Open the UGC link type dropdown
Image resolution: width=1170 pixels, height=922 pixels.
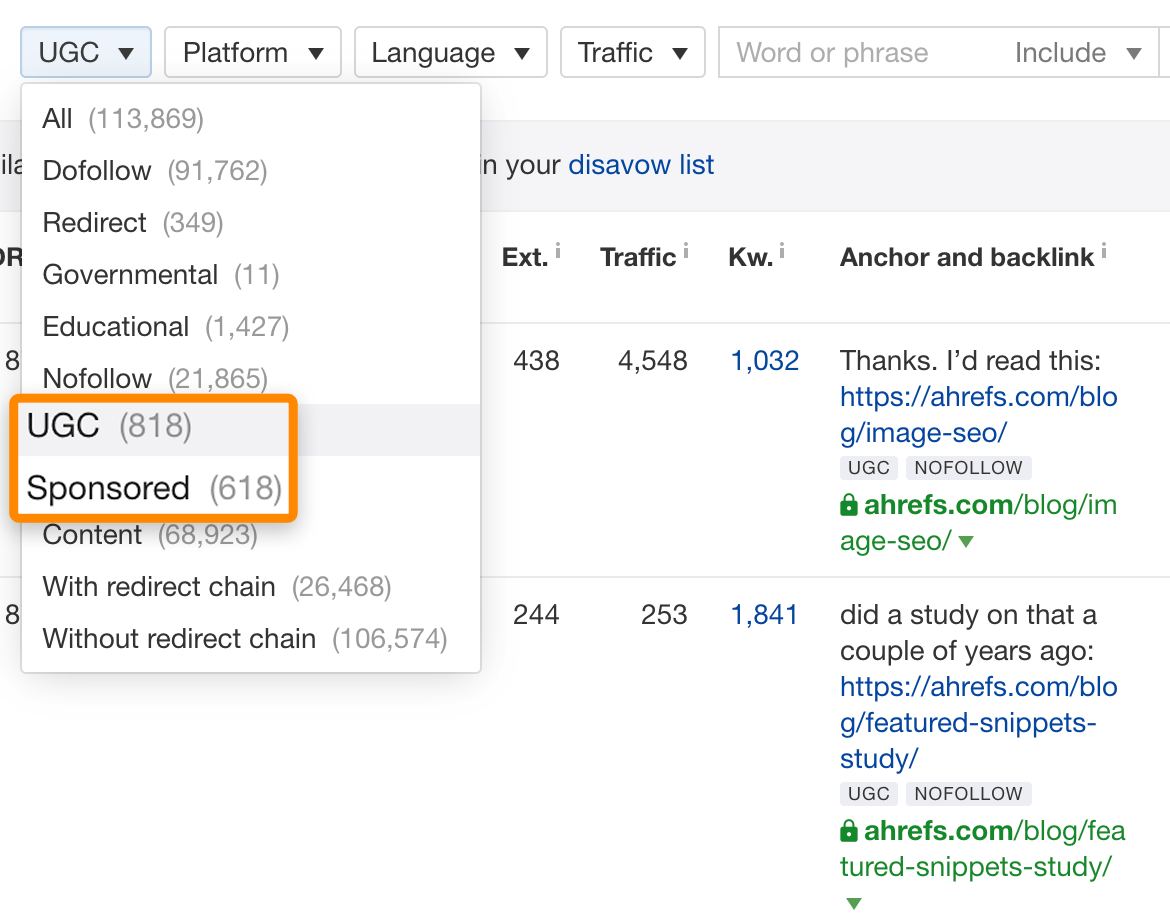click(86, 53)
